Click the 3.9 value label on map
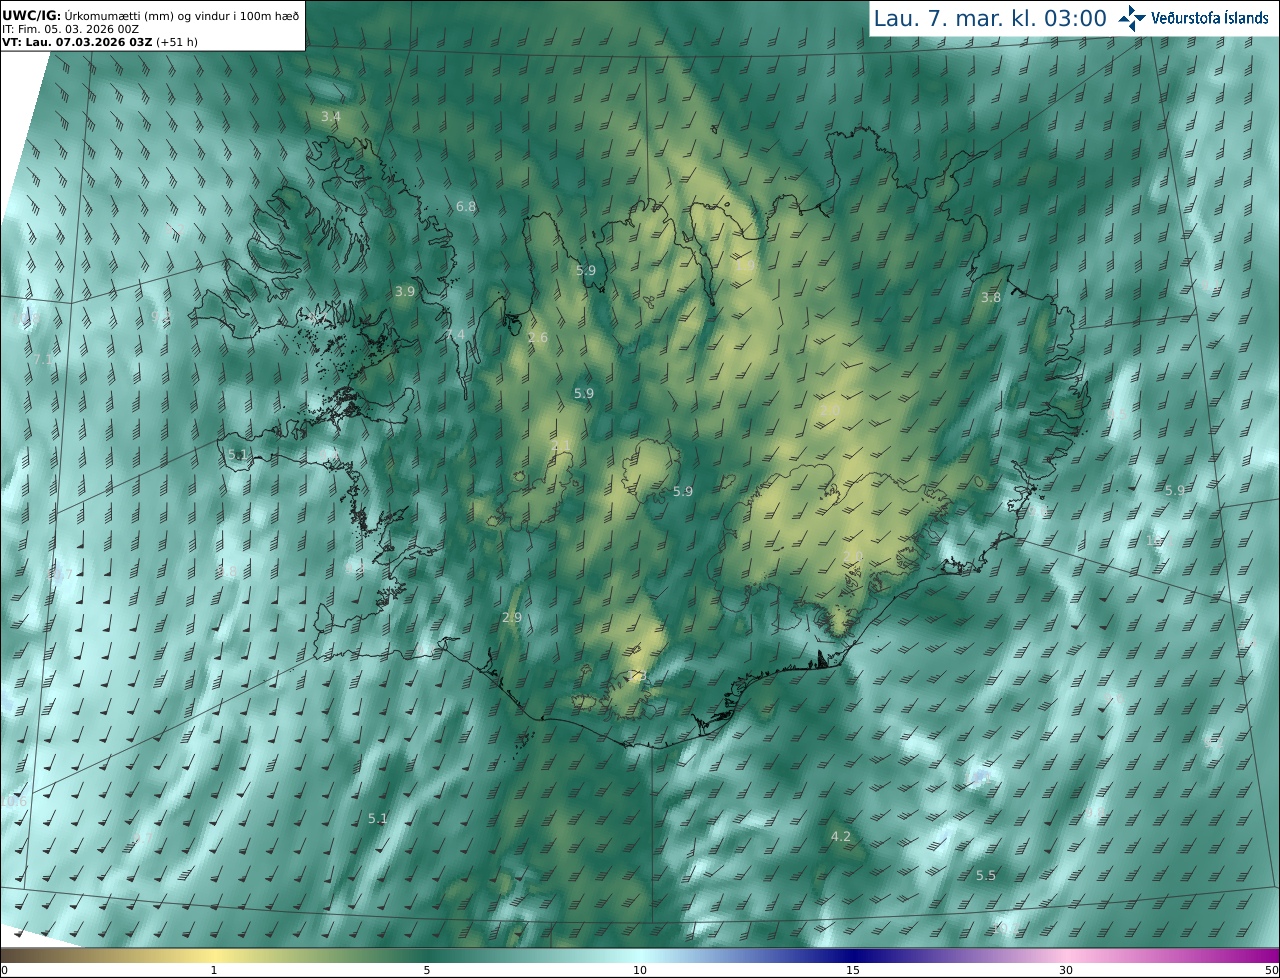 (x=404, y=292)
